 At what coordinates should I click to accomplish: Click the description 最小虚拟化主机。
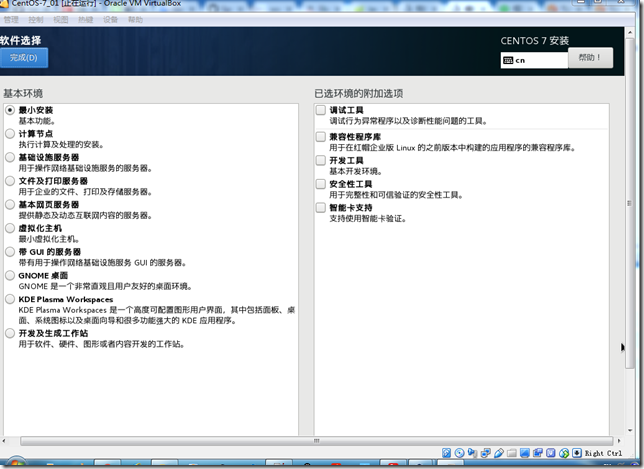pos(49,239)
